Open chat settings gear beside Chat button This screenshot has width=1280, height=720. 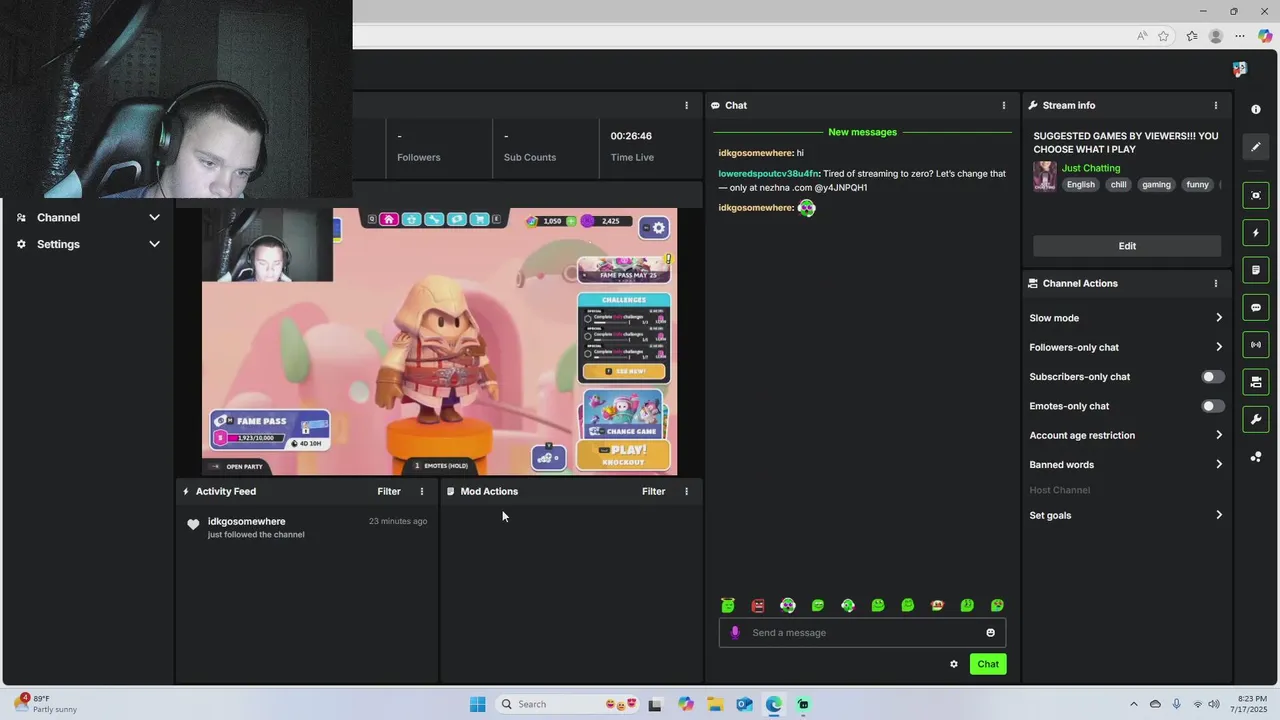pos(954,664)
